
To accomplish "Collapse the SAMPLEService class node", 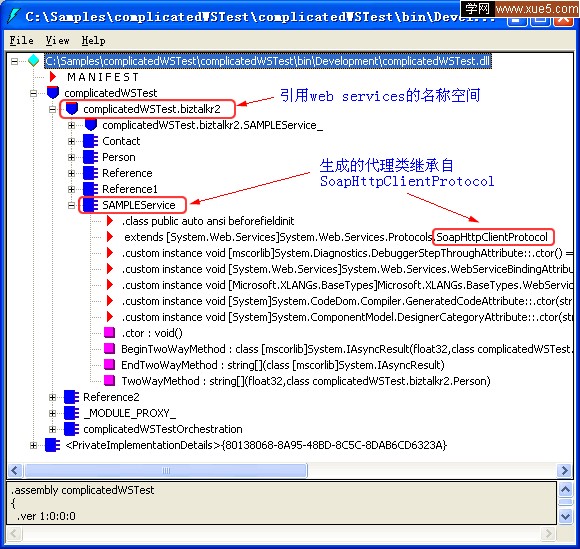I will pyautogui.click(x=71, y=205).
